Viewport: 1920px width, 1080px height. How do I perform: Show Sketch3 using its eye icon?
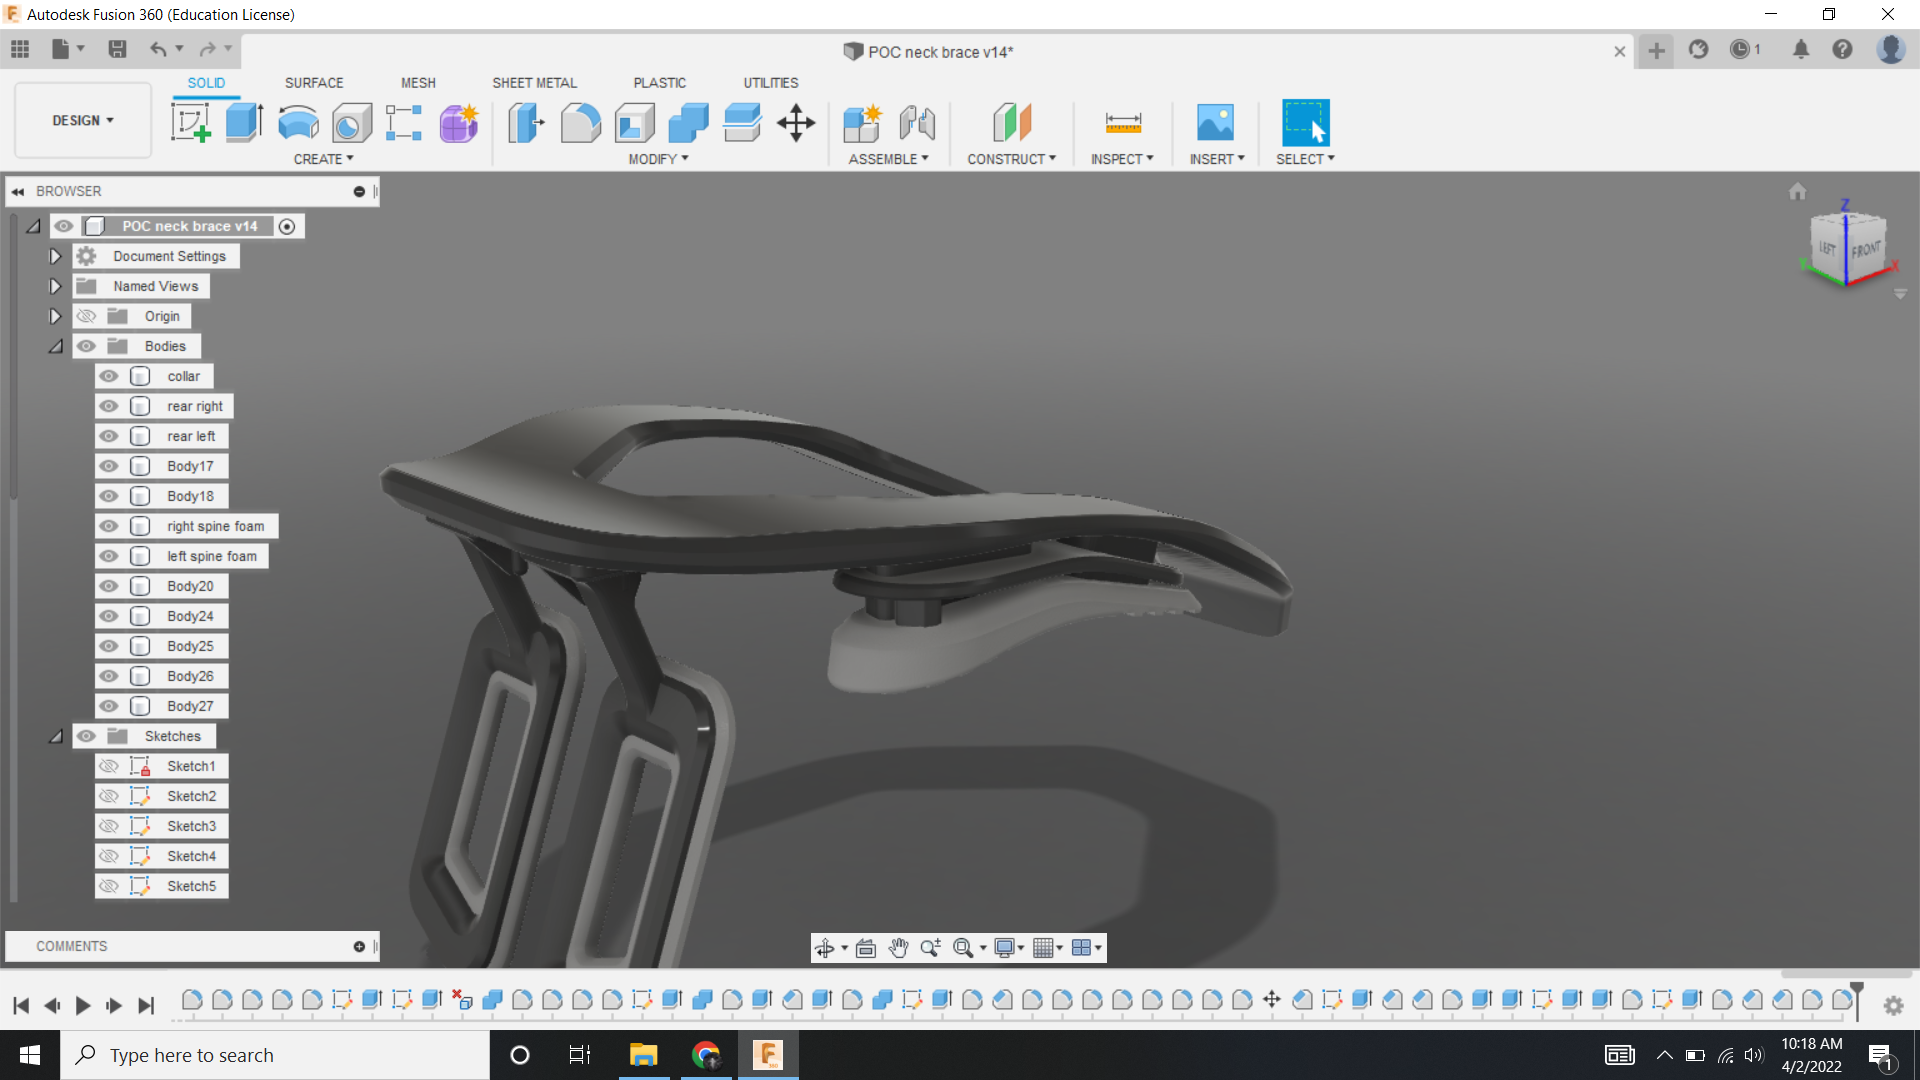tap(109, 826)
